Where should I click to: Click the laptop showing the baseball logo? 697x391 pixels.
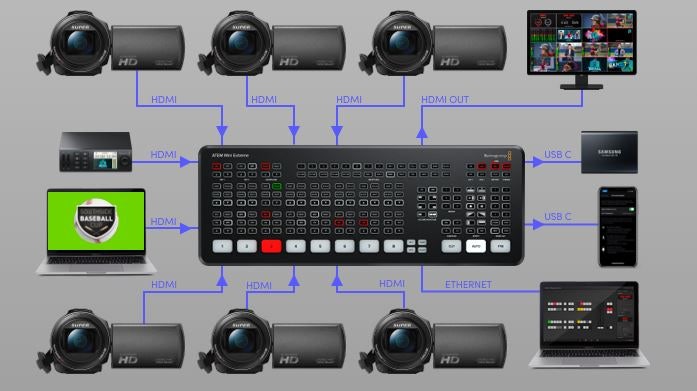click(96, 231)
